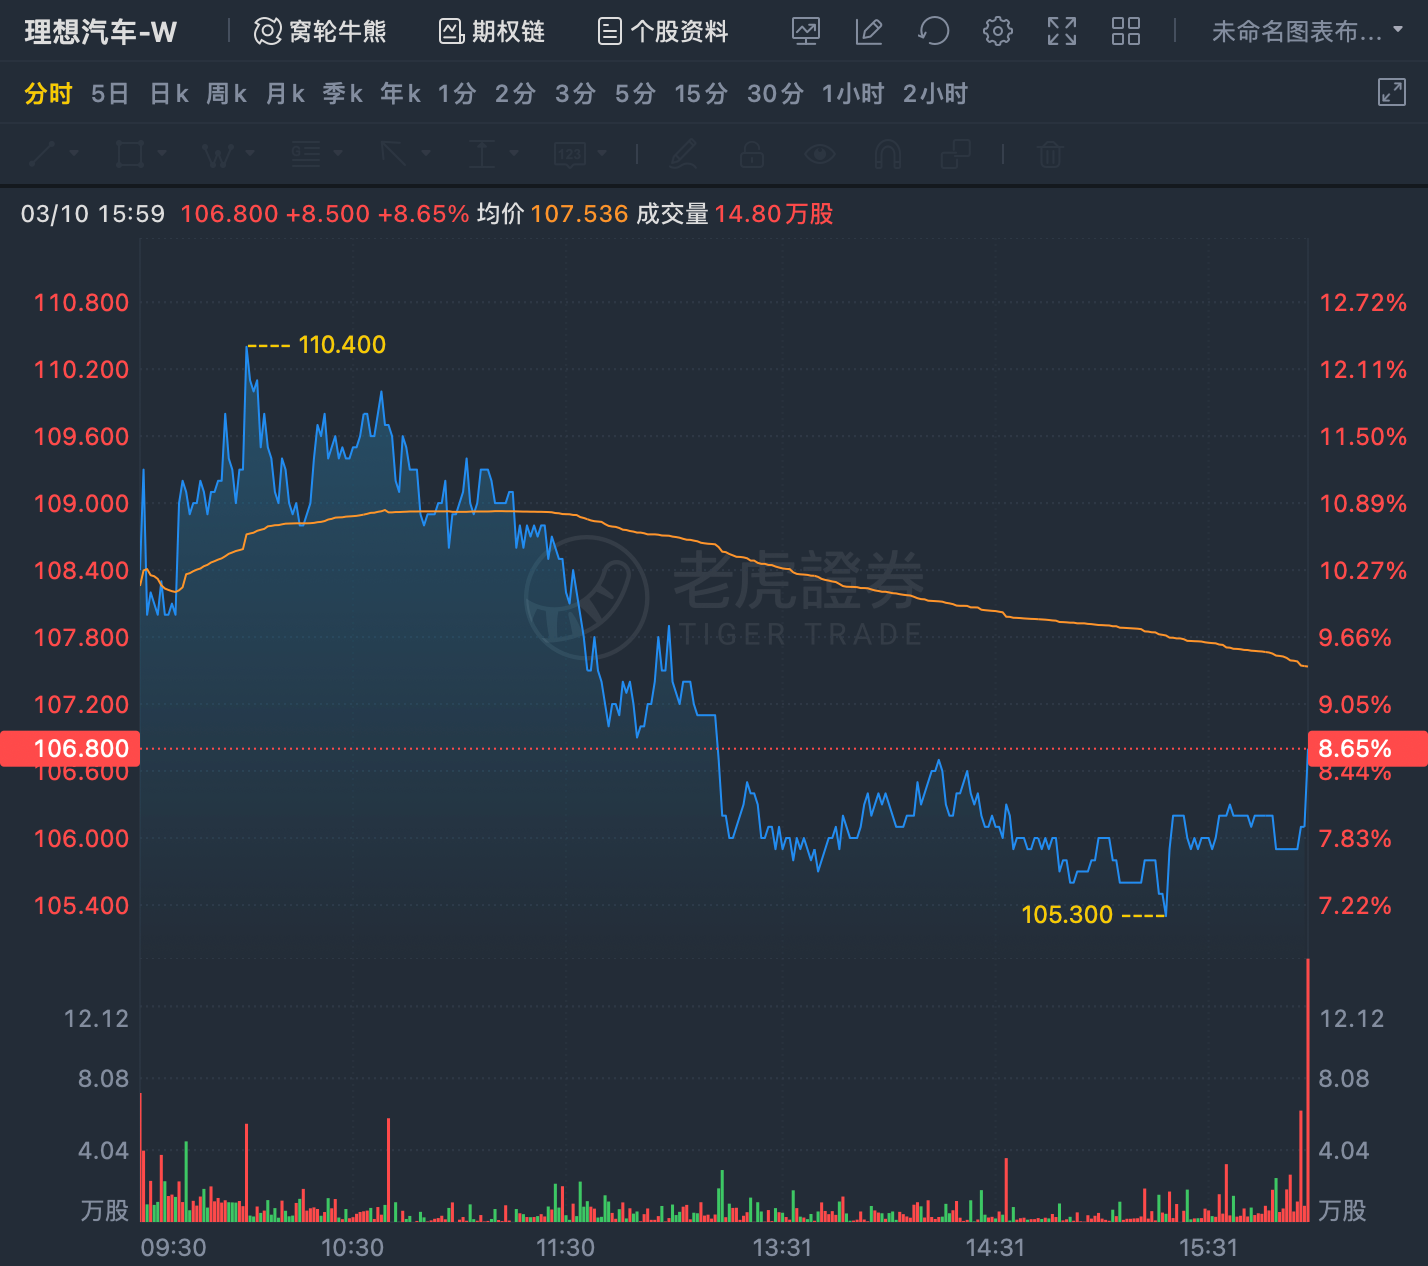The height and width of the screenshot is (1266, 1428).
Task: Select the 15分 timeframe tab
Action: [x=701, y=94]
